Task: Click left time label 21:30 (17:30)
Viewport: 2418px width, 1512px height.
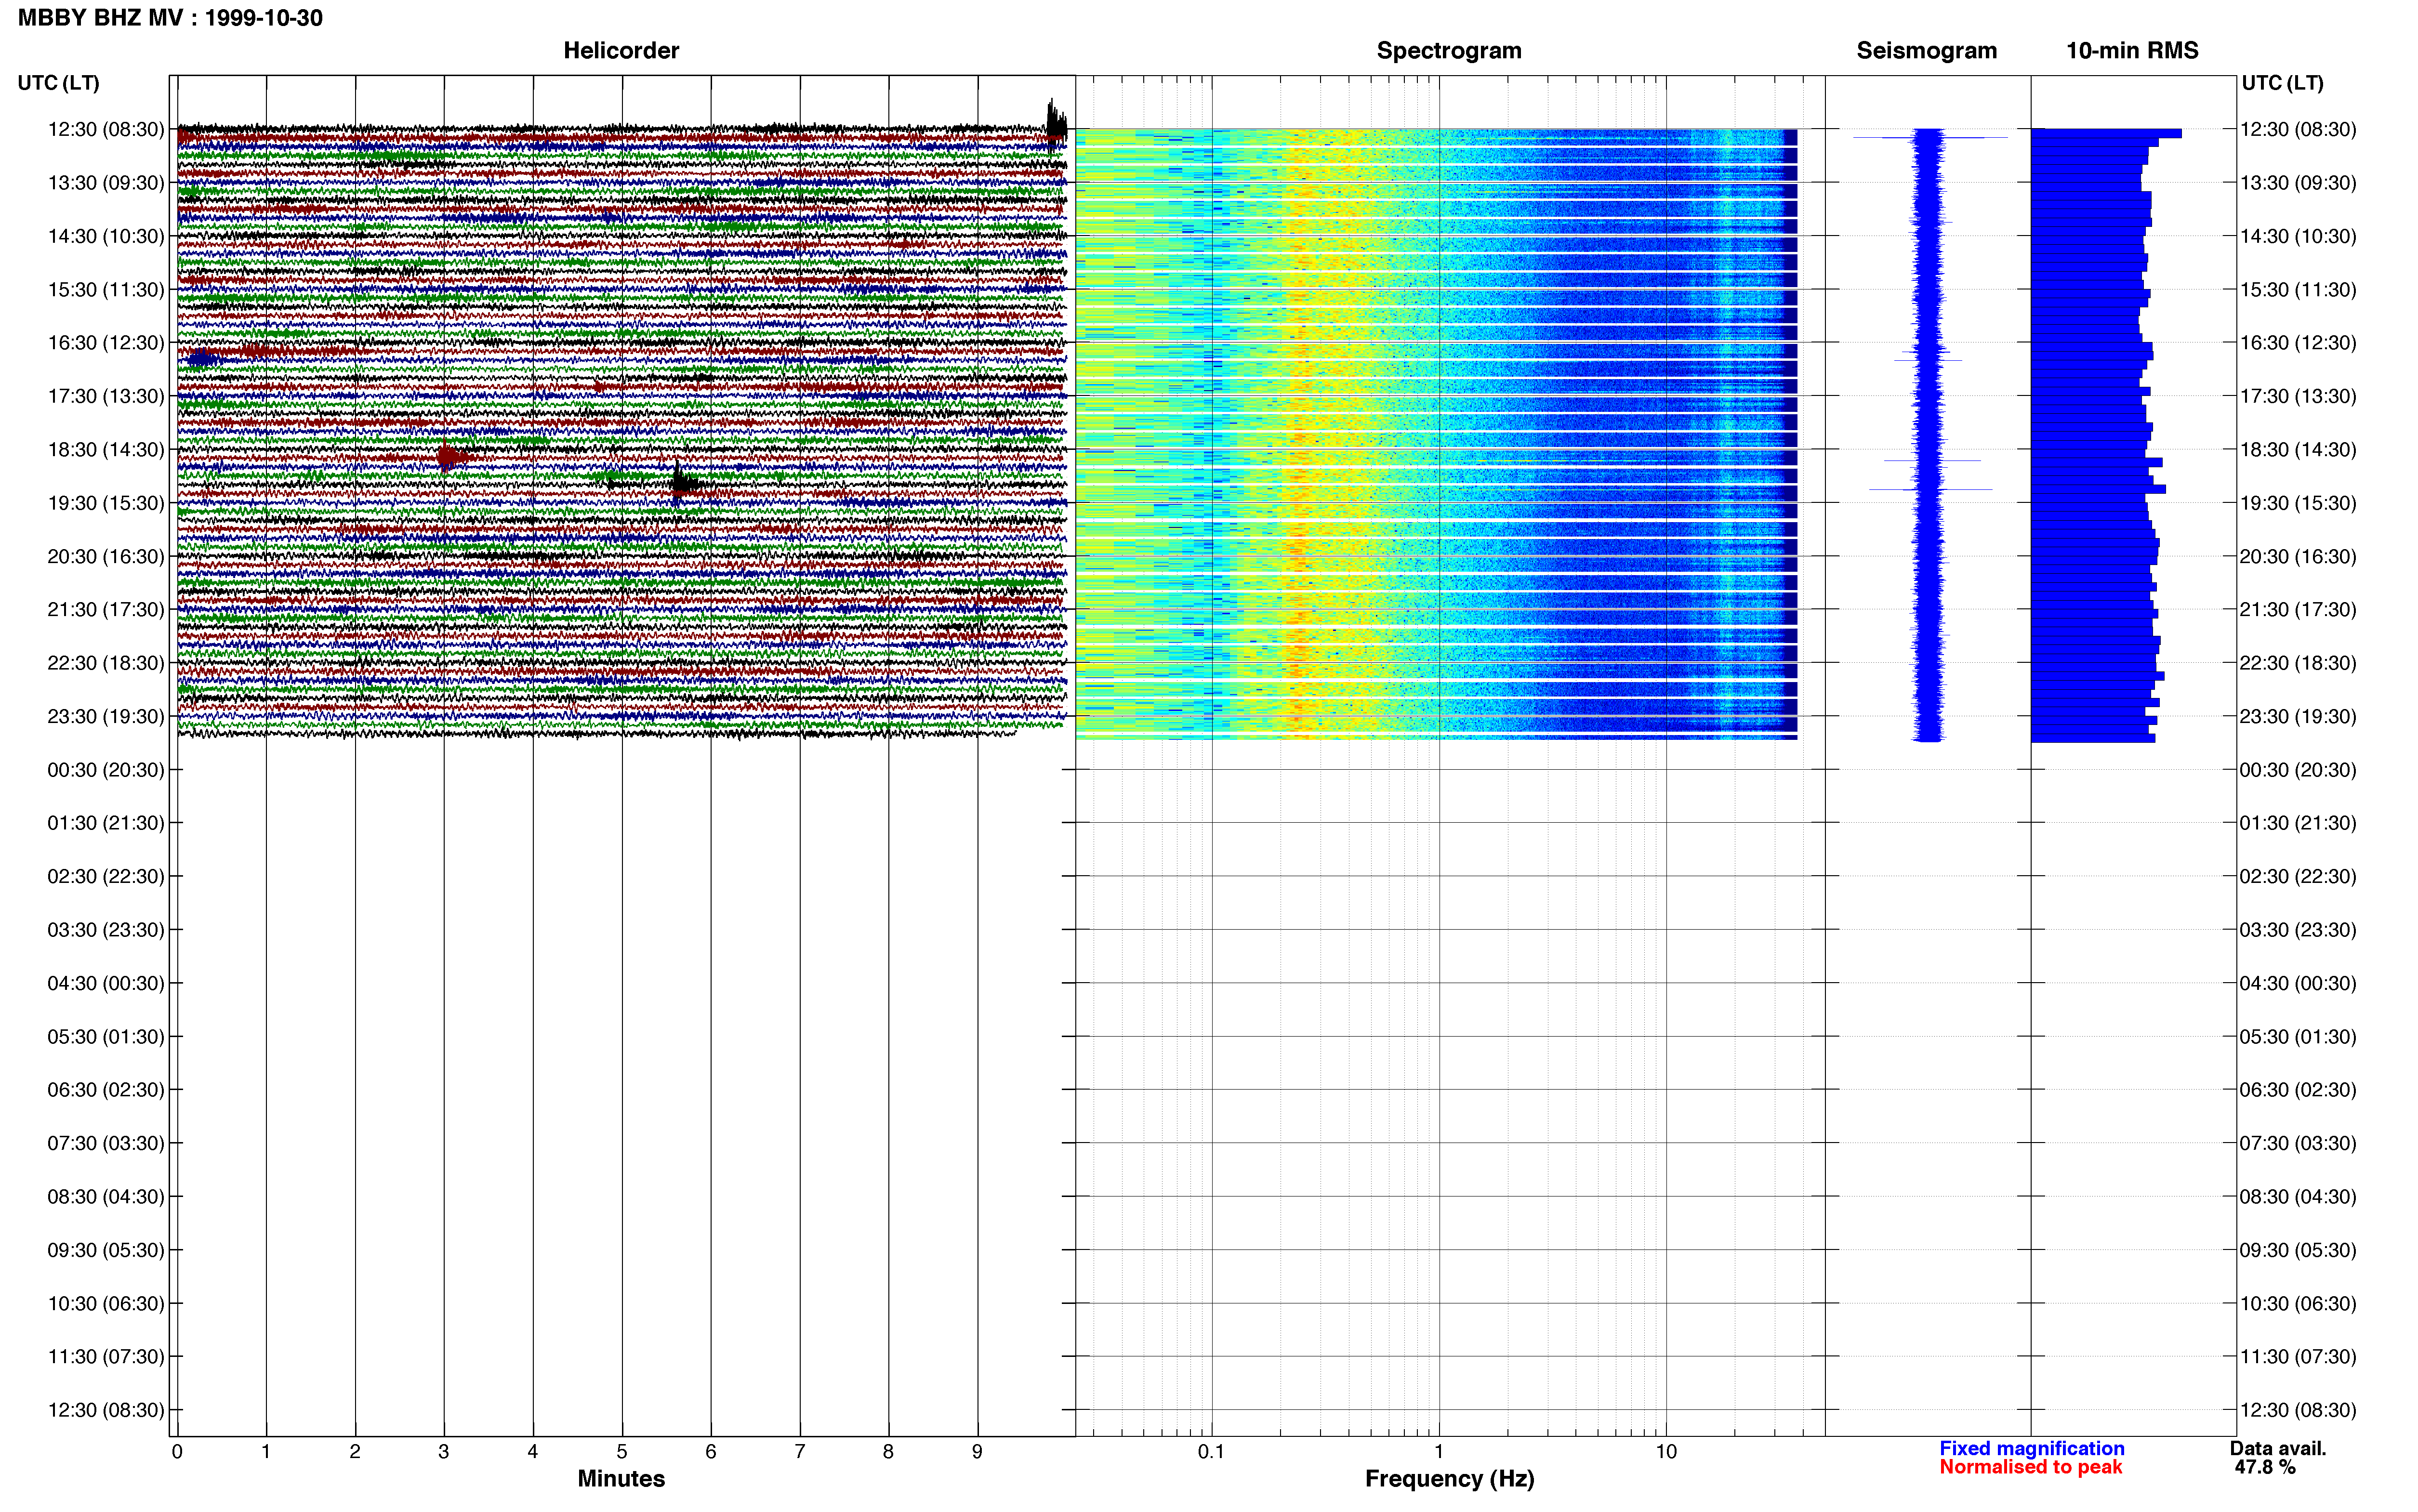Action: [106, 610]
